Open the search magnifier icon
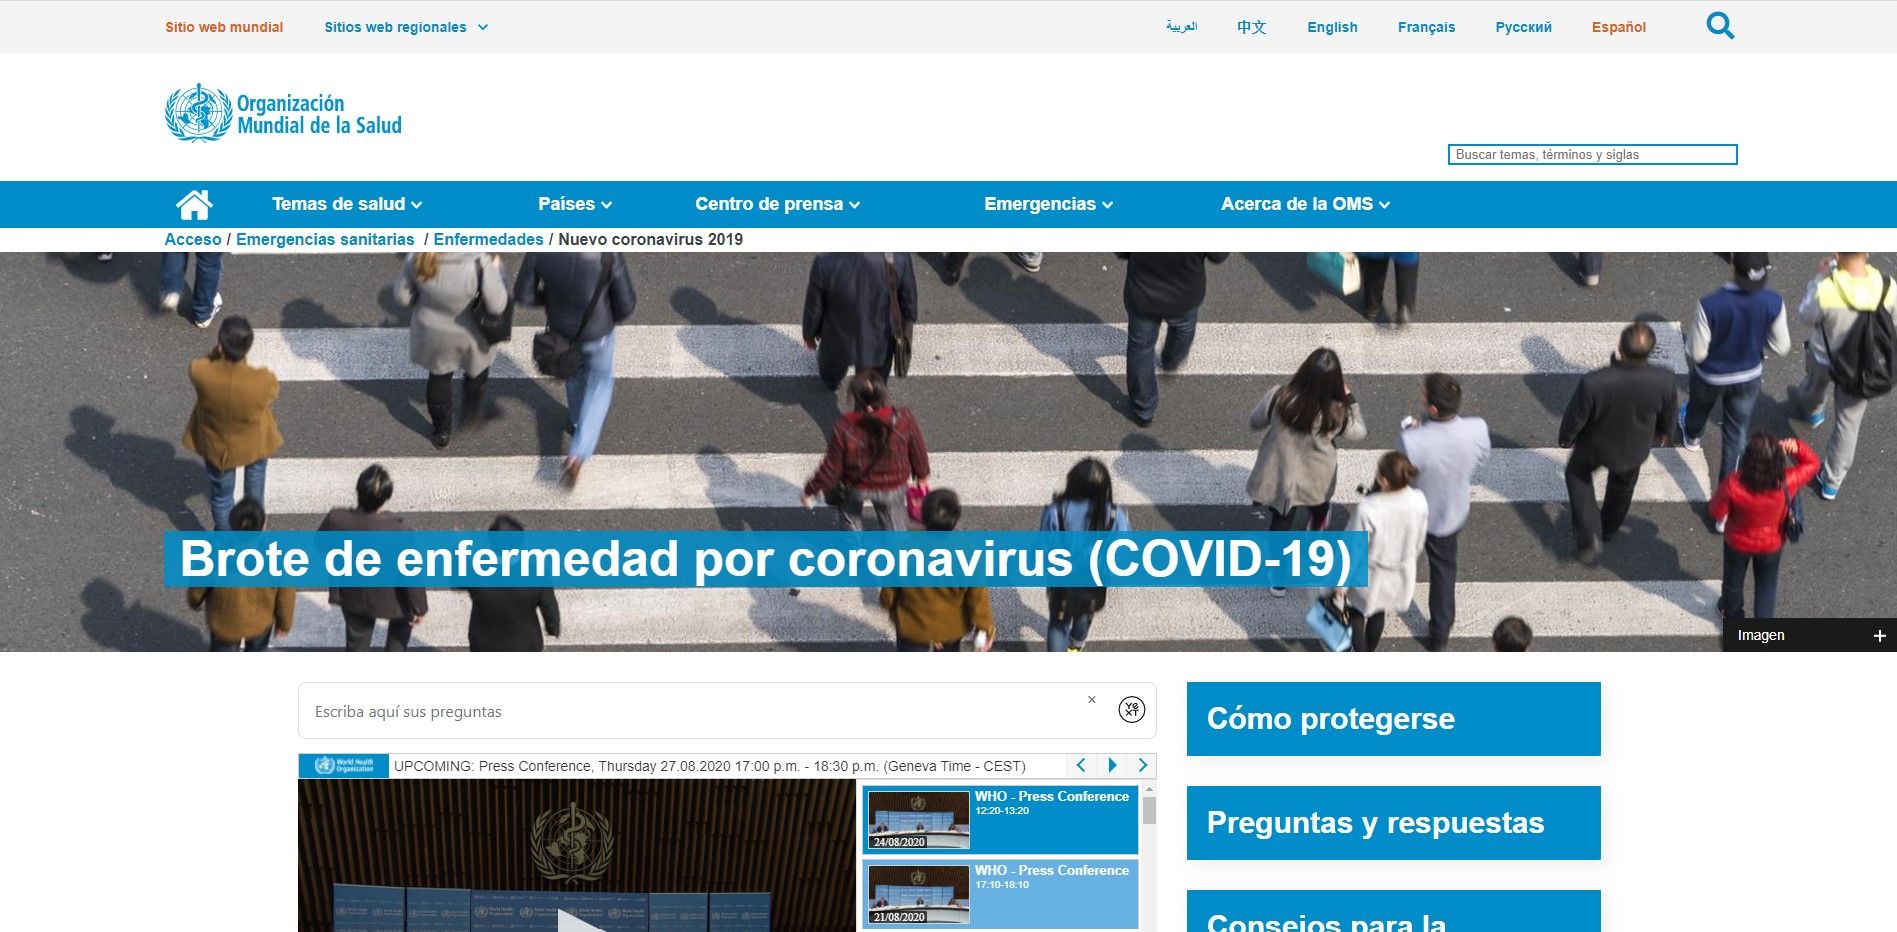 pos(1720,26)
